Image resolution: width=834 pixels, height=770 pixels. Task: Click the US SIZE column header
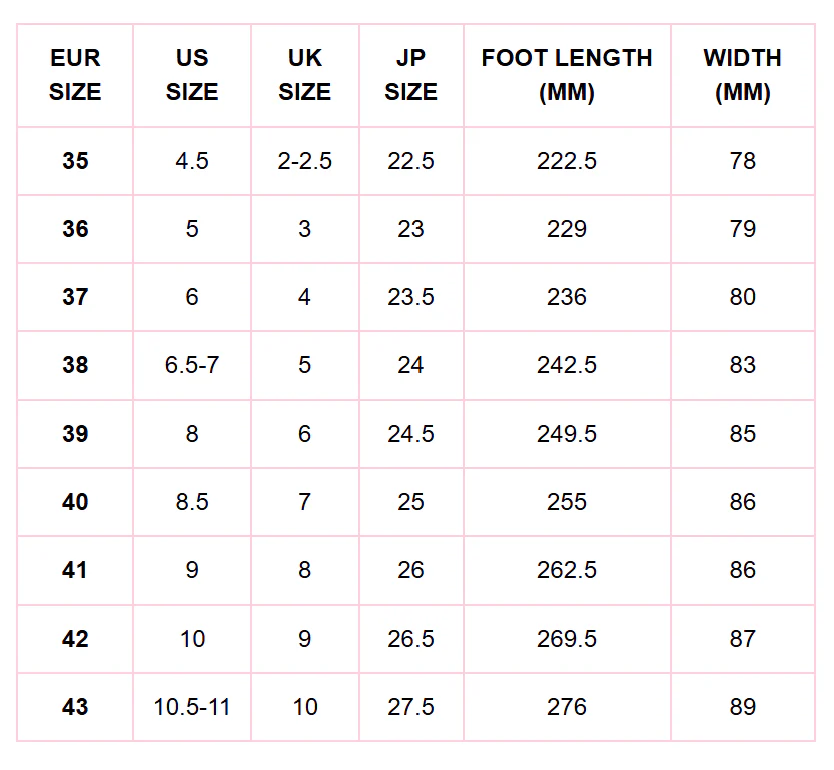[x=192, y=75]
